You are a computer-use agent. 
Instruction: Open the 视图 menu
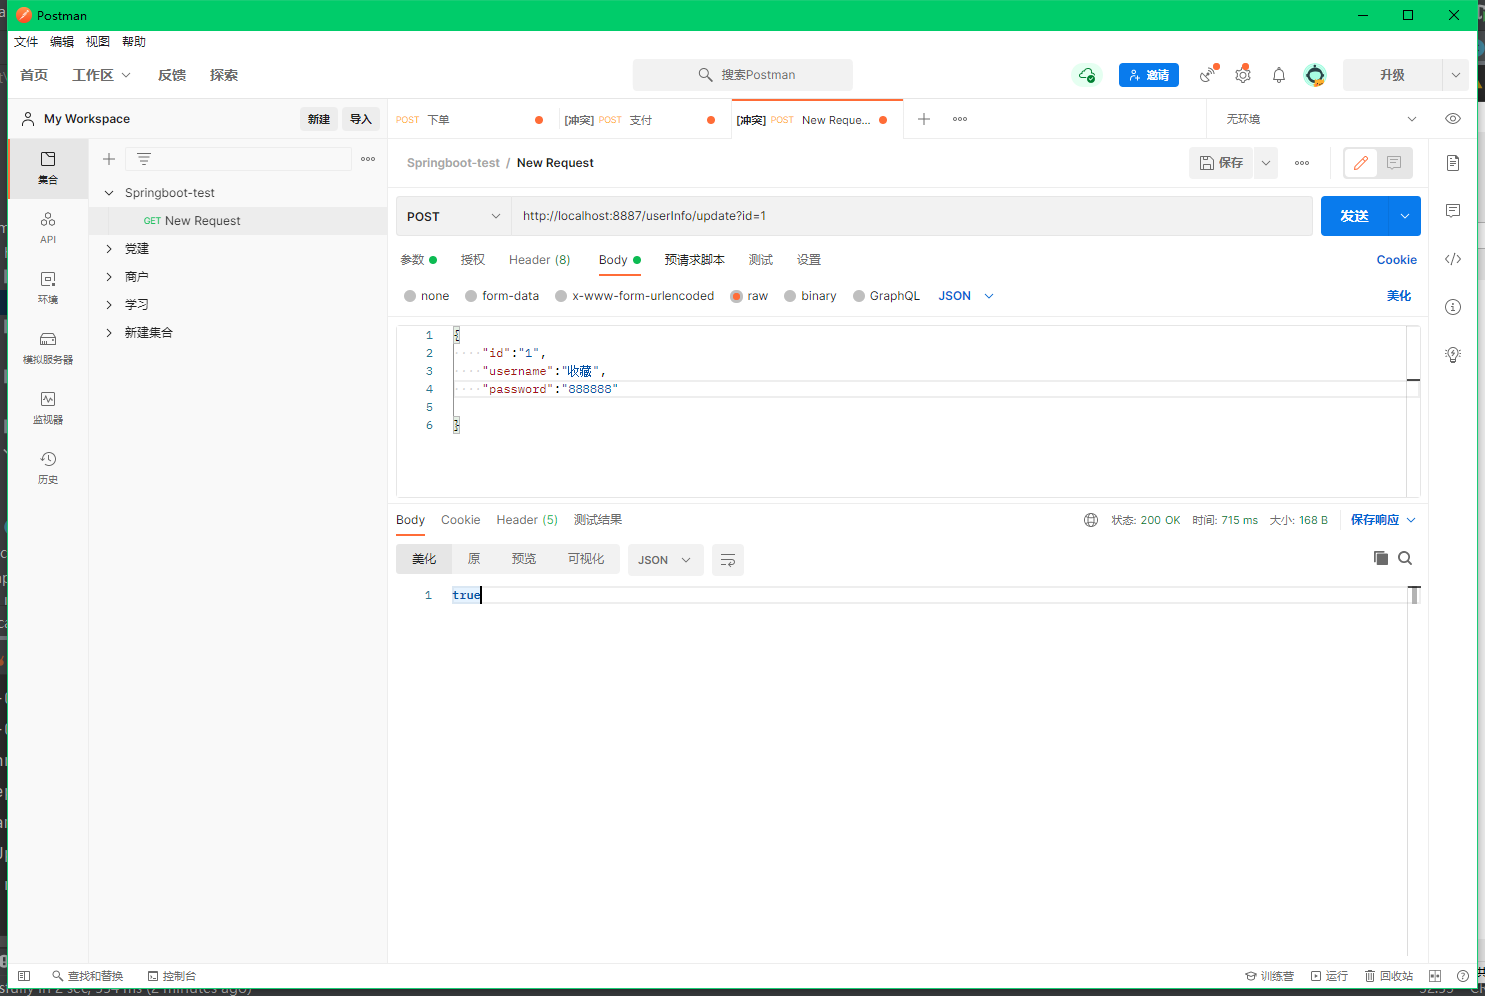pos(98,42)
